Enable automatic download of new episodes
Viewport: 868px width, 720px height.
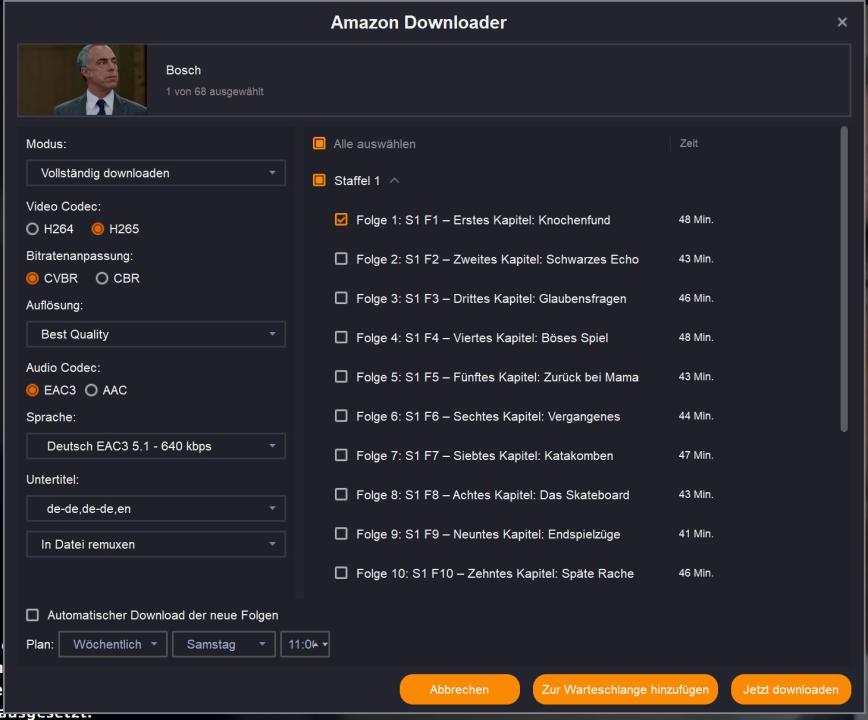click(33, 615)
